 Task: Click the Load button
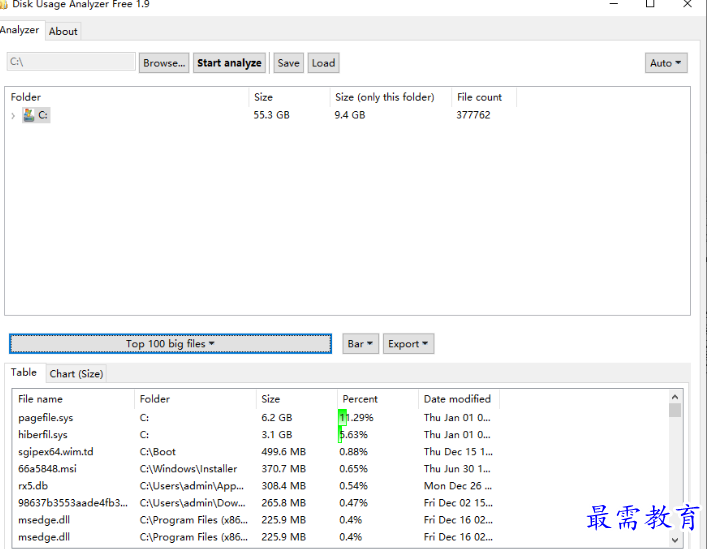coord(323,63)
